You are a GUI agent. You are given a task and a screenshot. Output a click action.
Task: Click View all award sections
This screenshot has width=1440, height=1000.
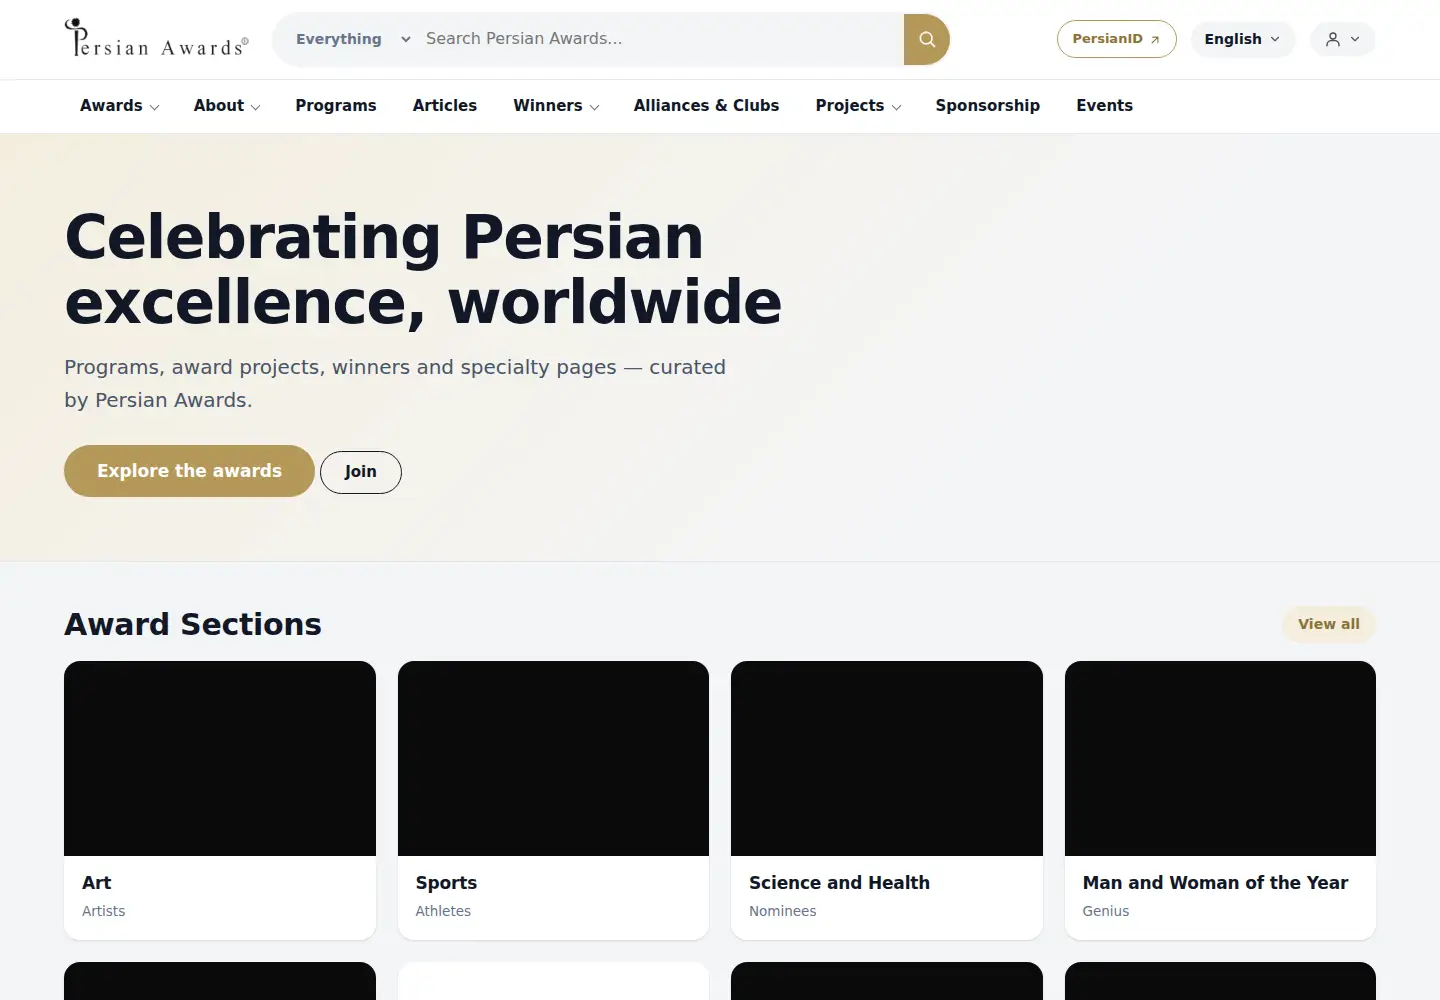[1328, 624]
